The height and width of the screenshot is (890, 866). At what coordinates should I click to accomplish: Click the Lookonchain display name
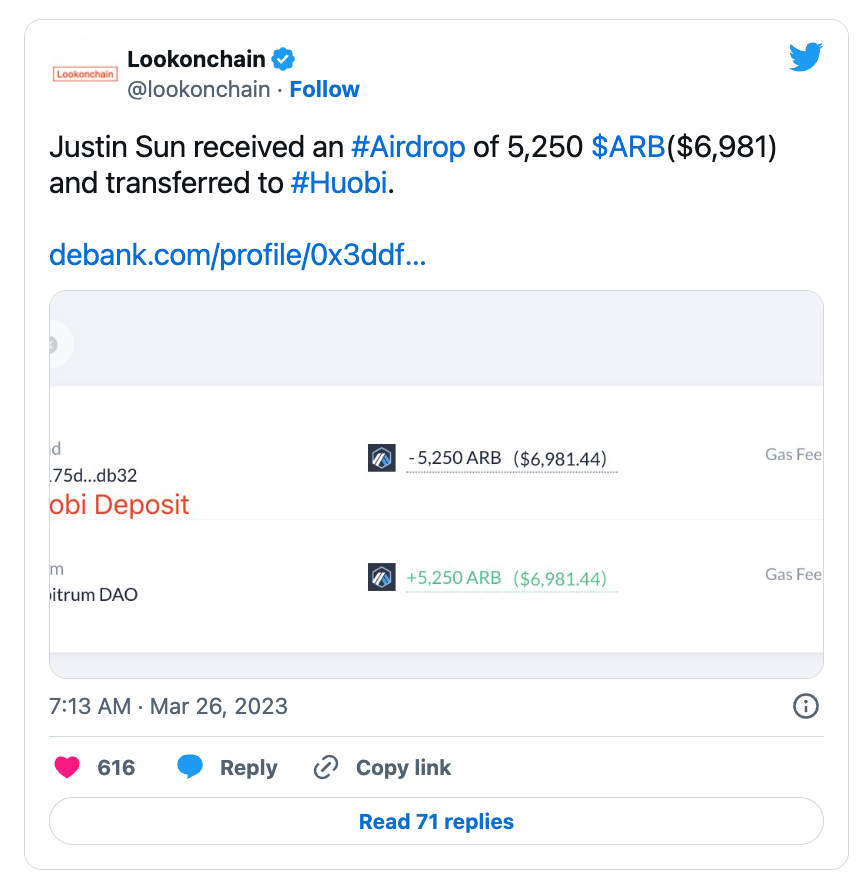click(196, 60)
